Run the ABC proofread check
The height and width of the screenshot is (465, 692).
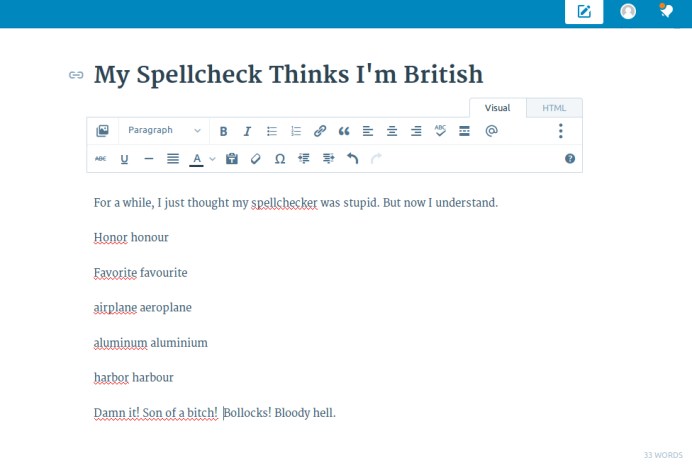(x=440, y=131)
